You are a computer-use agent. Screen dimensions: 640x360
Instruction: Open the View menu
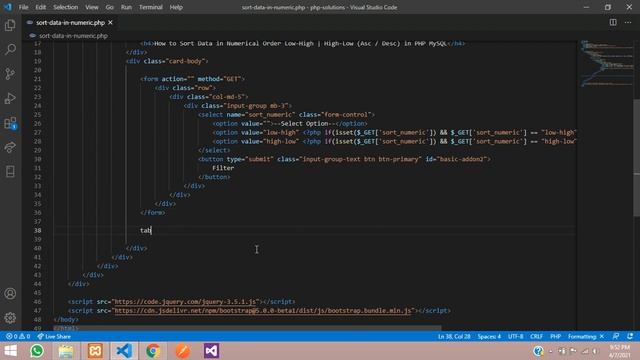click(91, 7)
